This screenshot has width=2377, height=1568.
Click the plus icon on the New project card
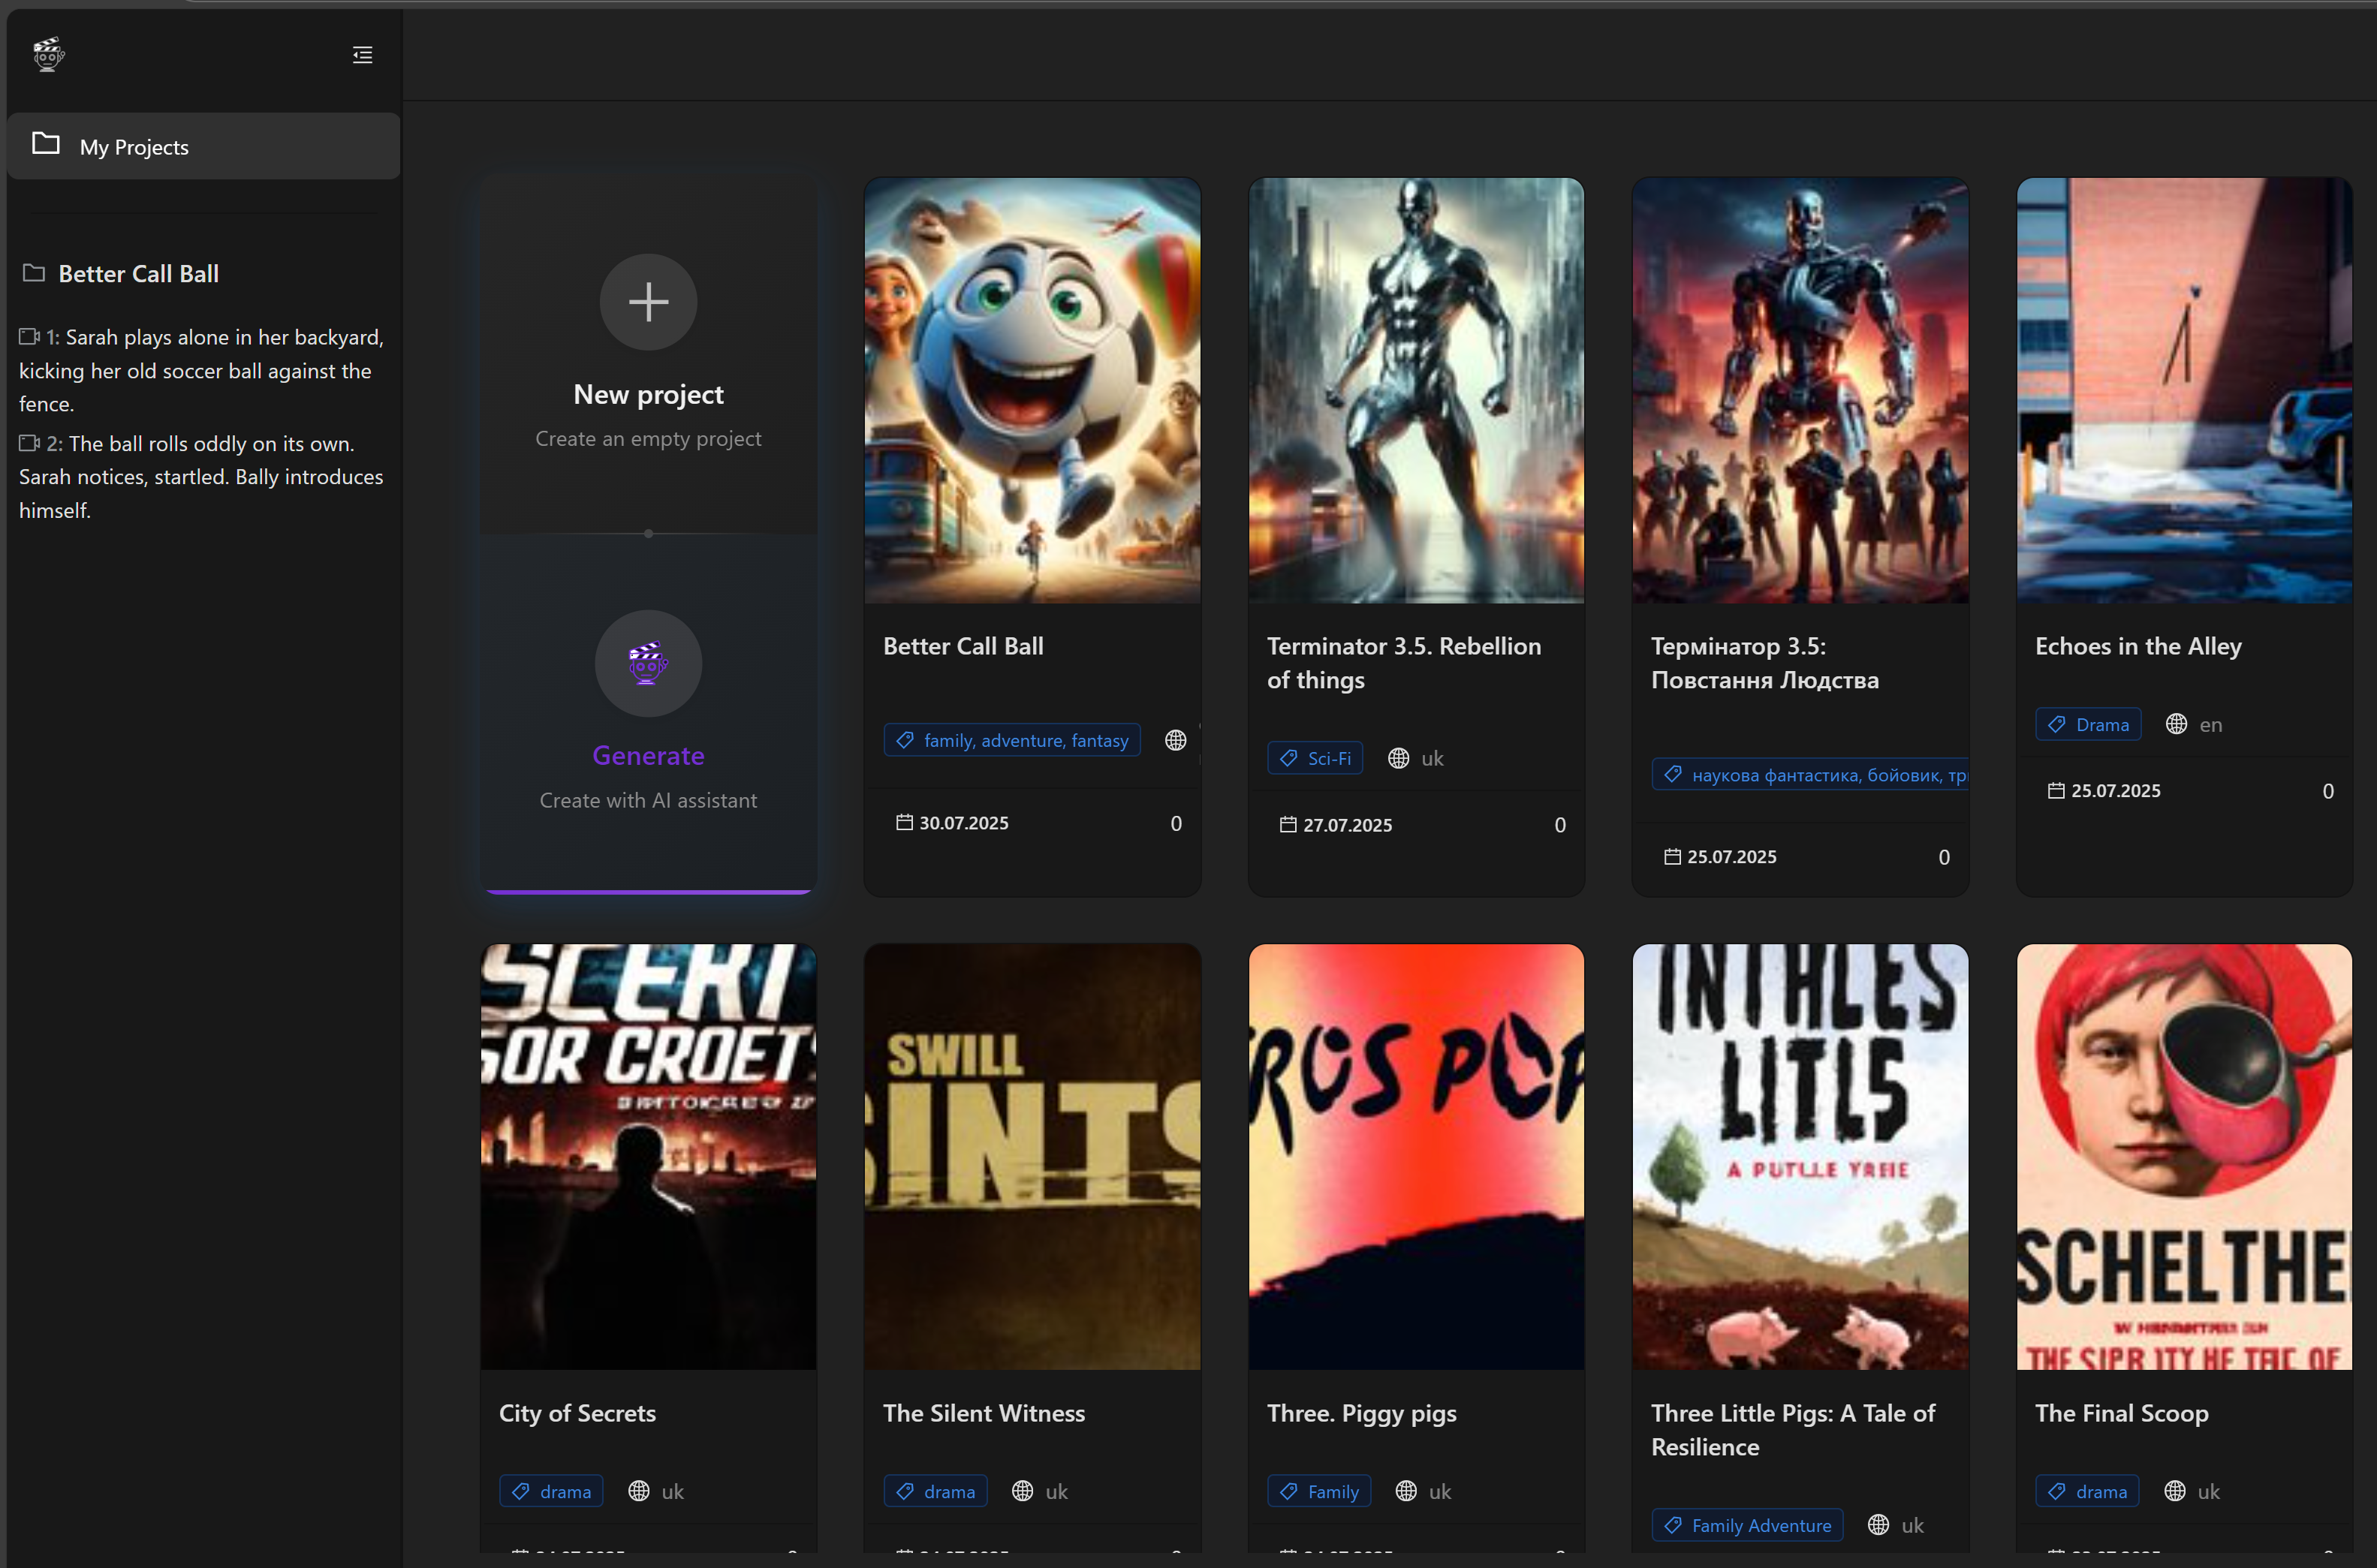tap(648, 302)
